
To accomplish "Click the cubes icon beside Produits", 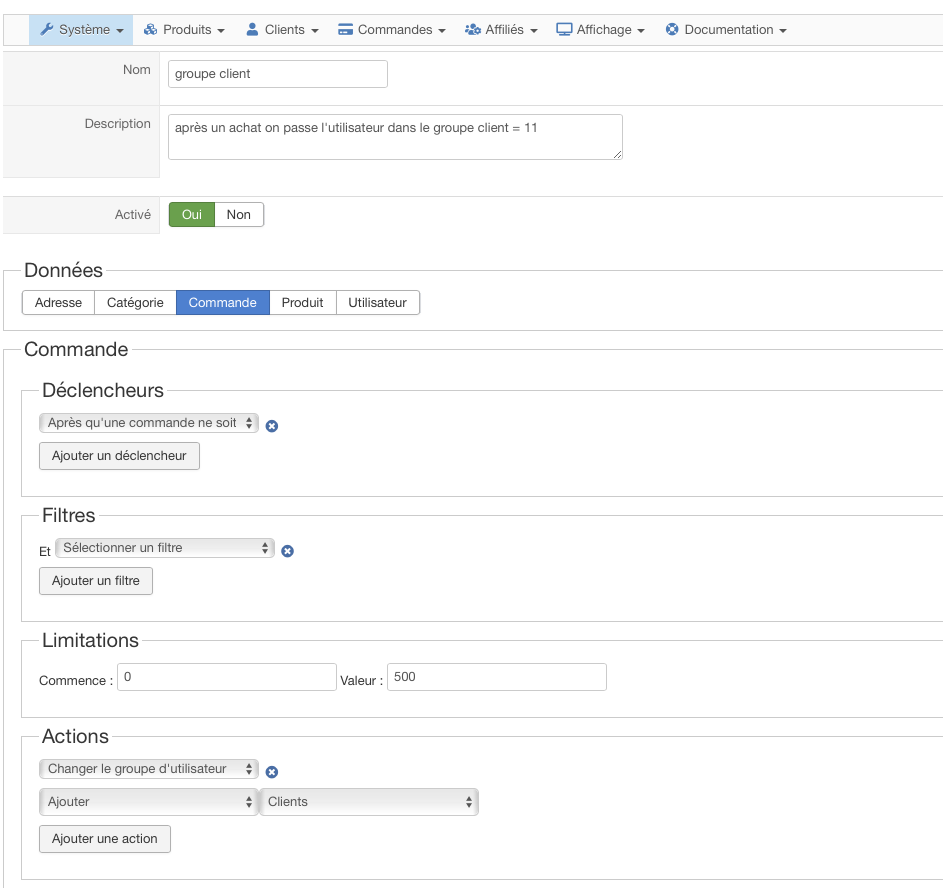I will (151, 30).
